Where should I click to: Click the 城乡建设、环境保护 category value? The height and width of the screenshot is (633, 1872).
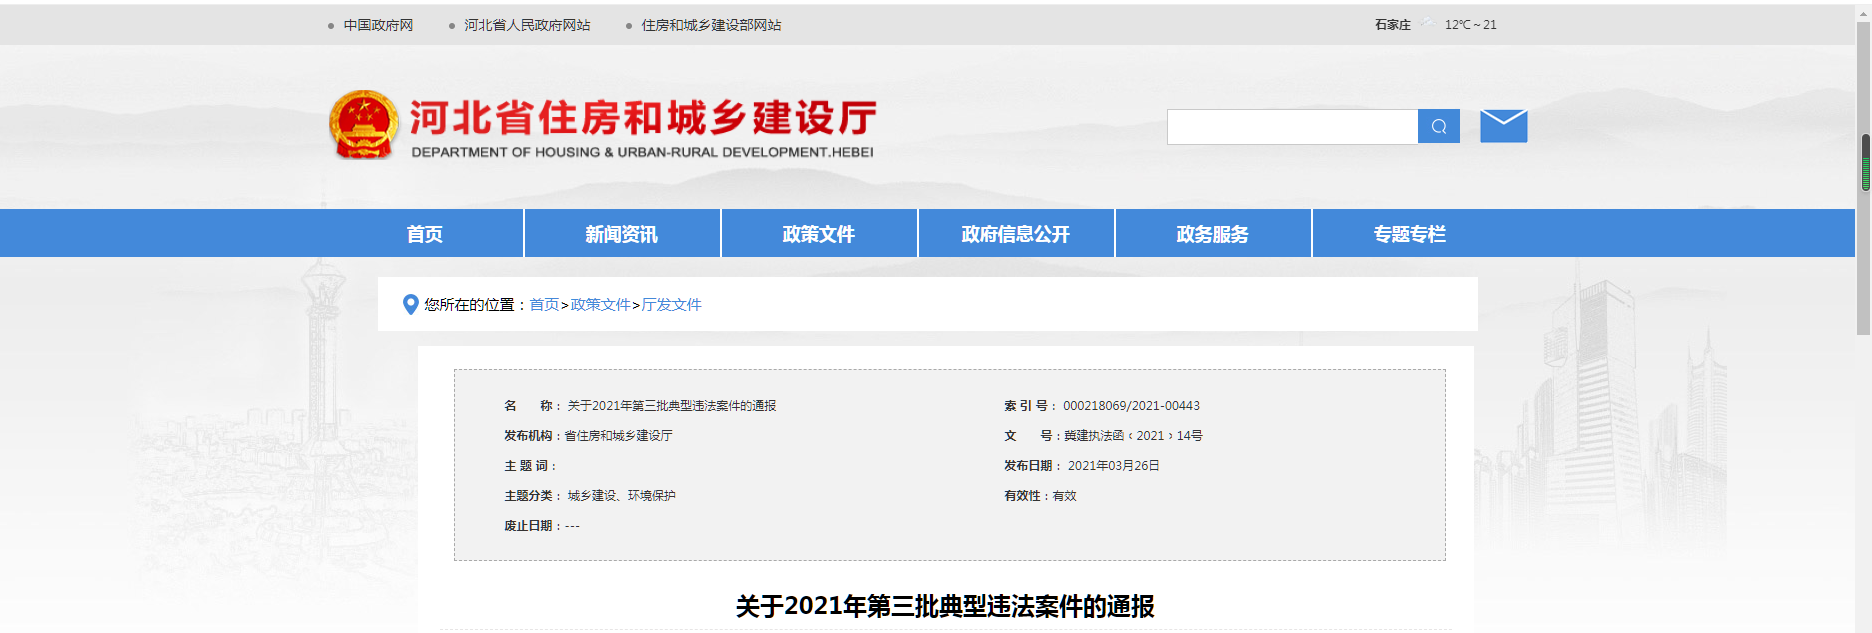(x=621, y=495)
